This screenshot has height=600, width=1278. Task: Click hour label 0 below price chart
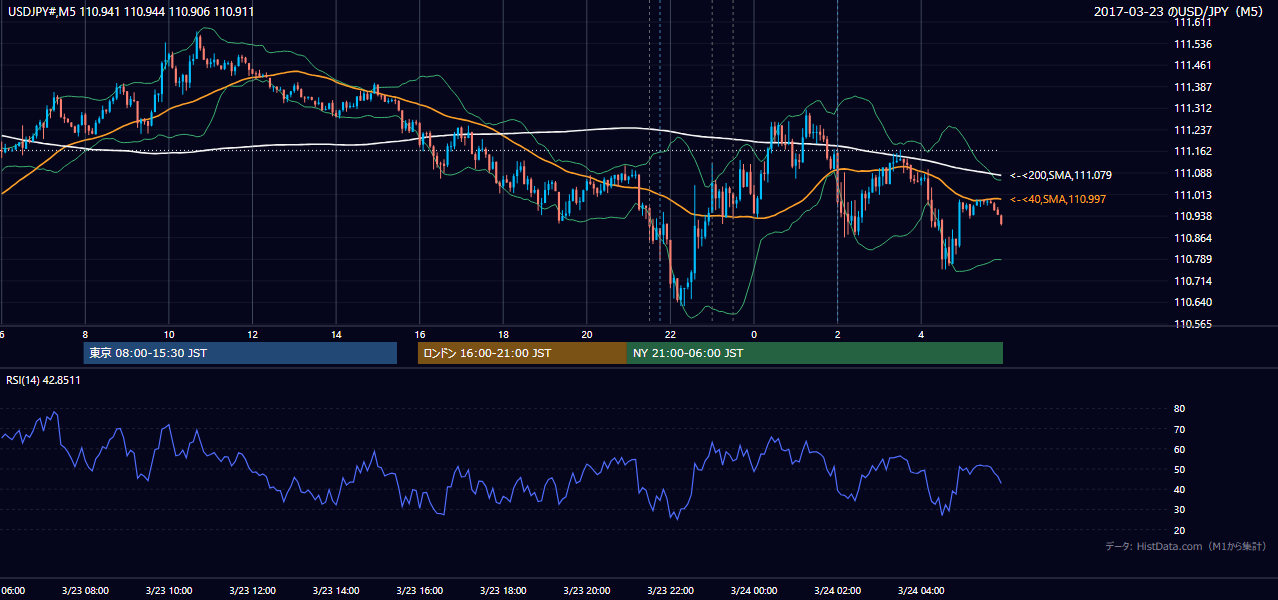coord(754,335)
